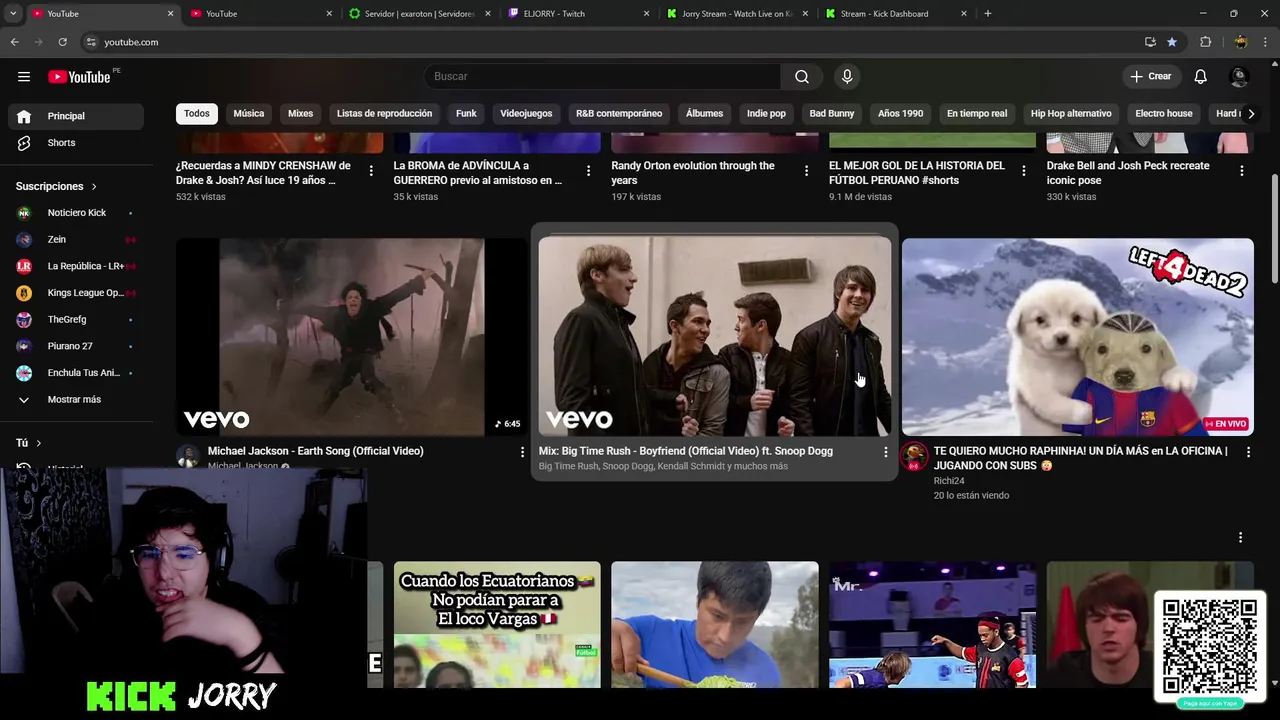Play Big Time Rush Boyfriend mix thumbnail
1280x720 pixels.
point(714,337)
